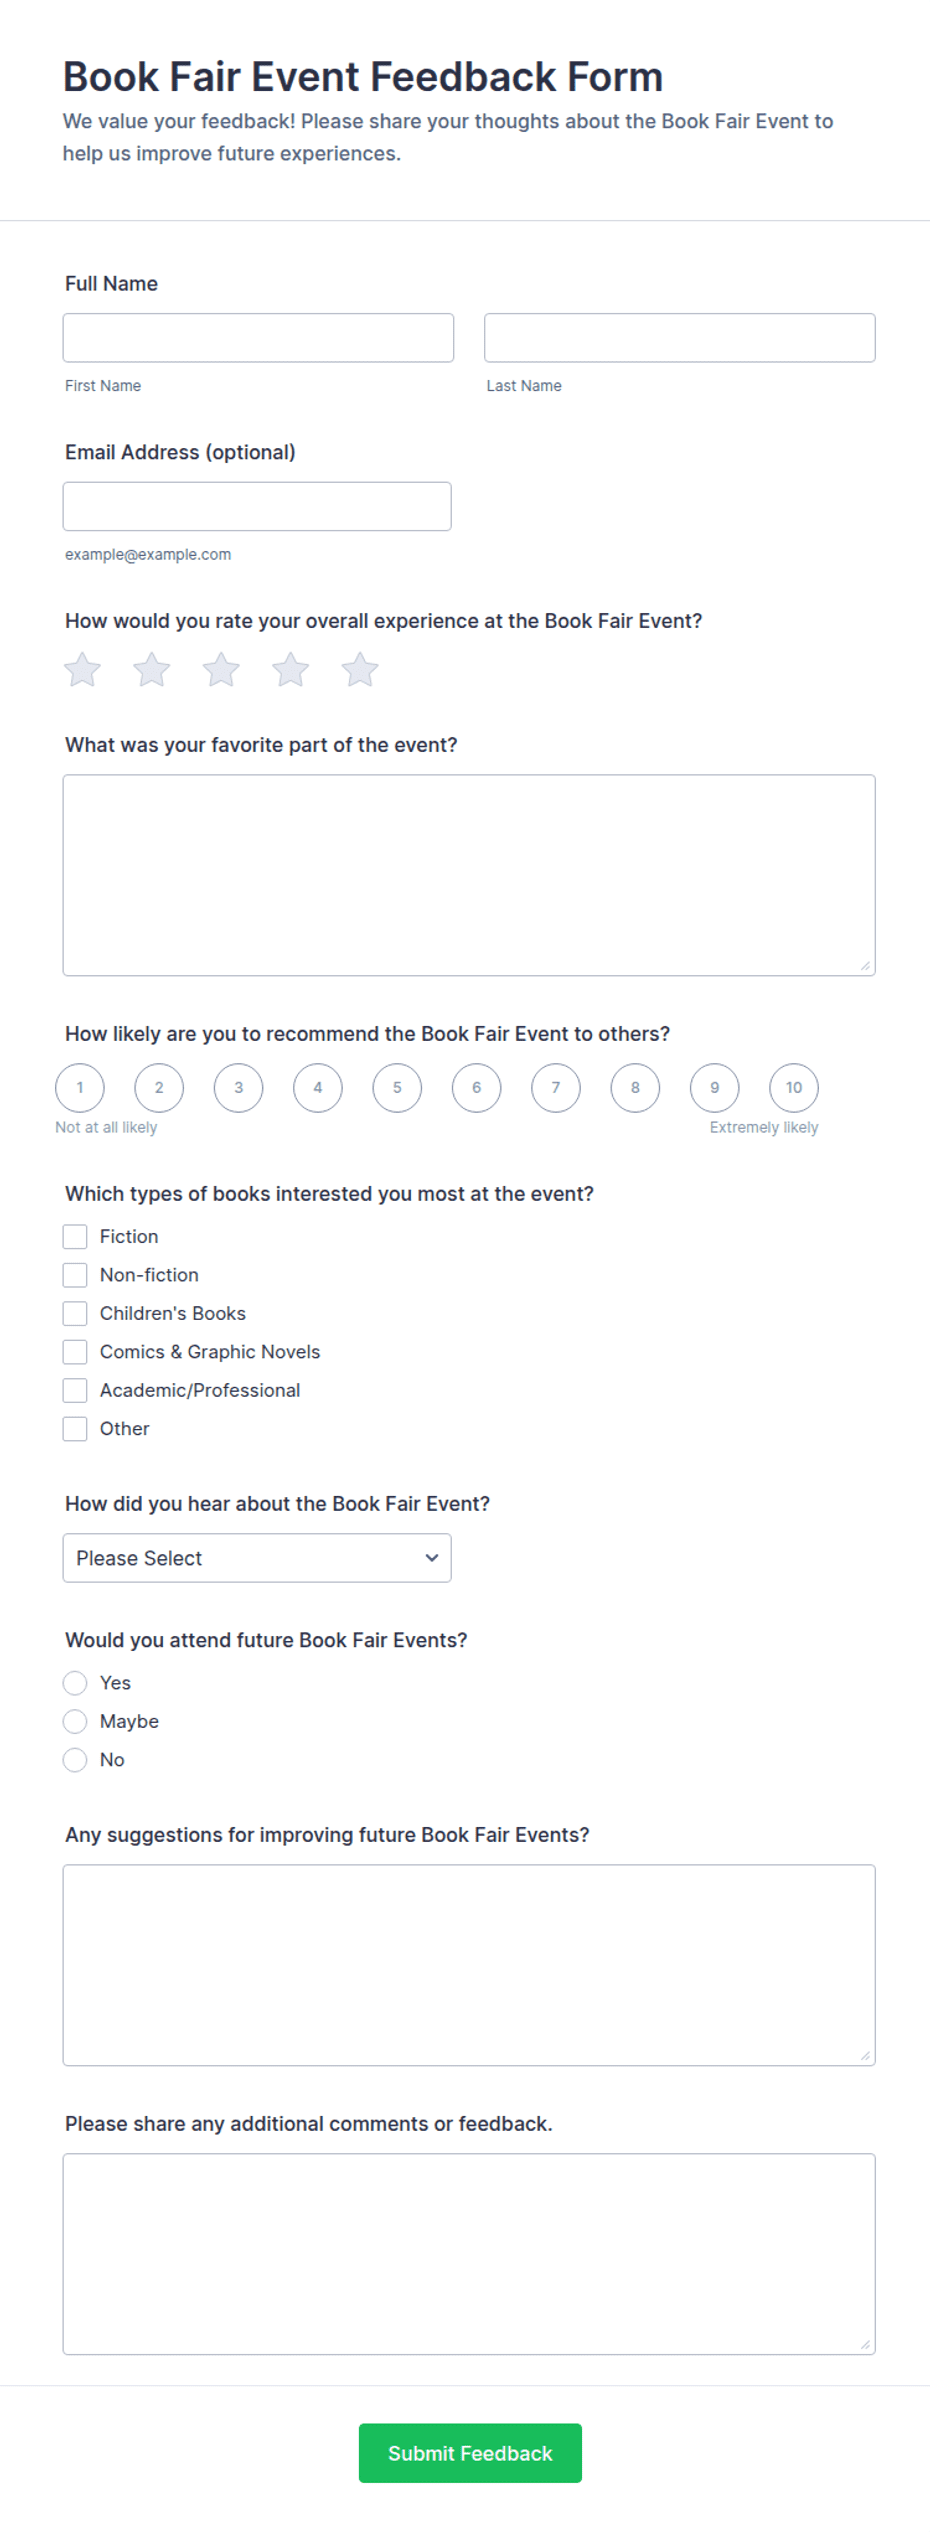The image size is (930, 2532).
Task: Select recommendation score 10
Action: tap(794, 1088)
